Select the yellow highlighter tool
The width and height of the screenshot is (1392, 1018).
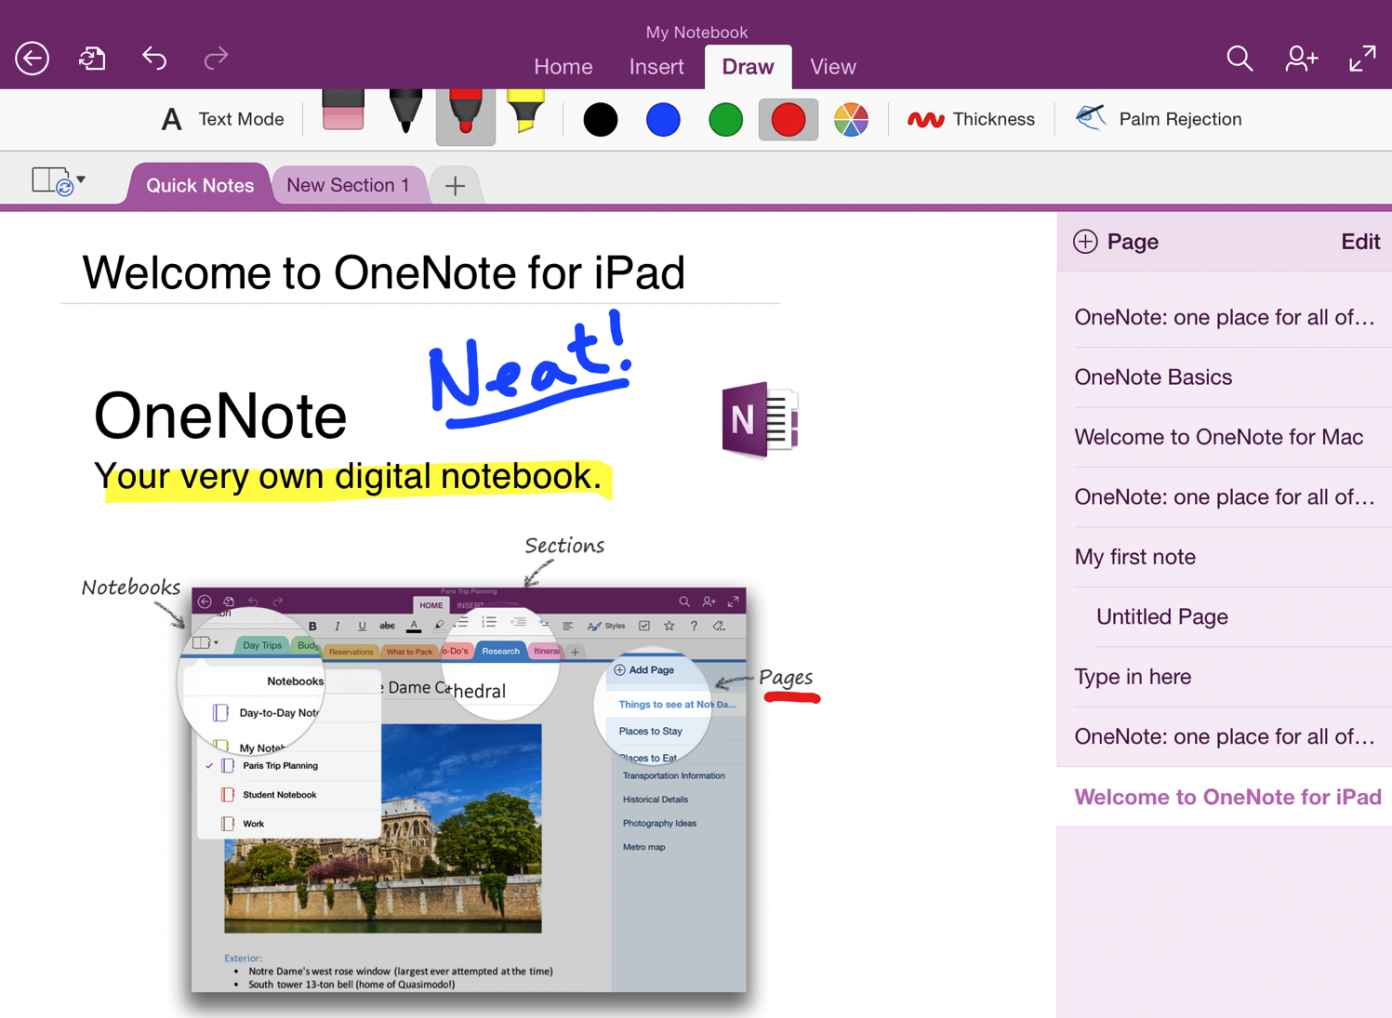526,112
